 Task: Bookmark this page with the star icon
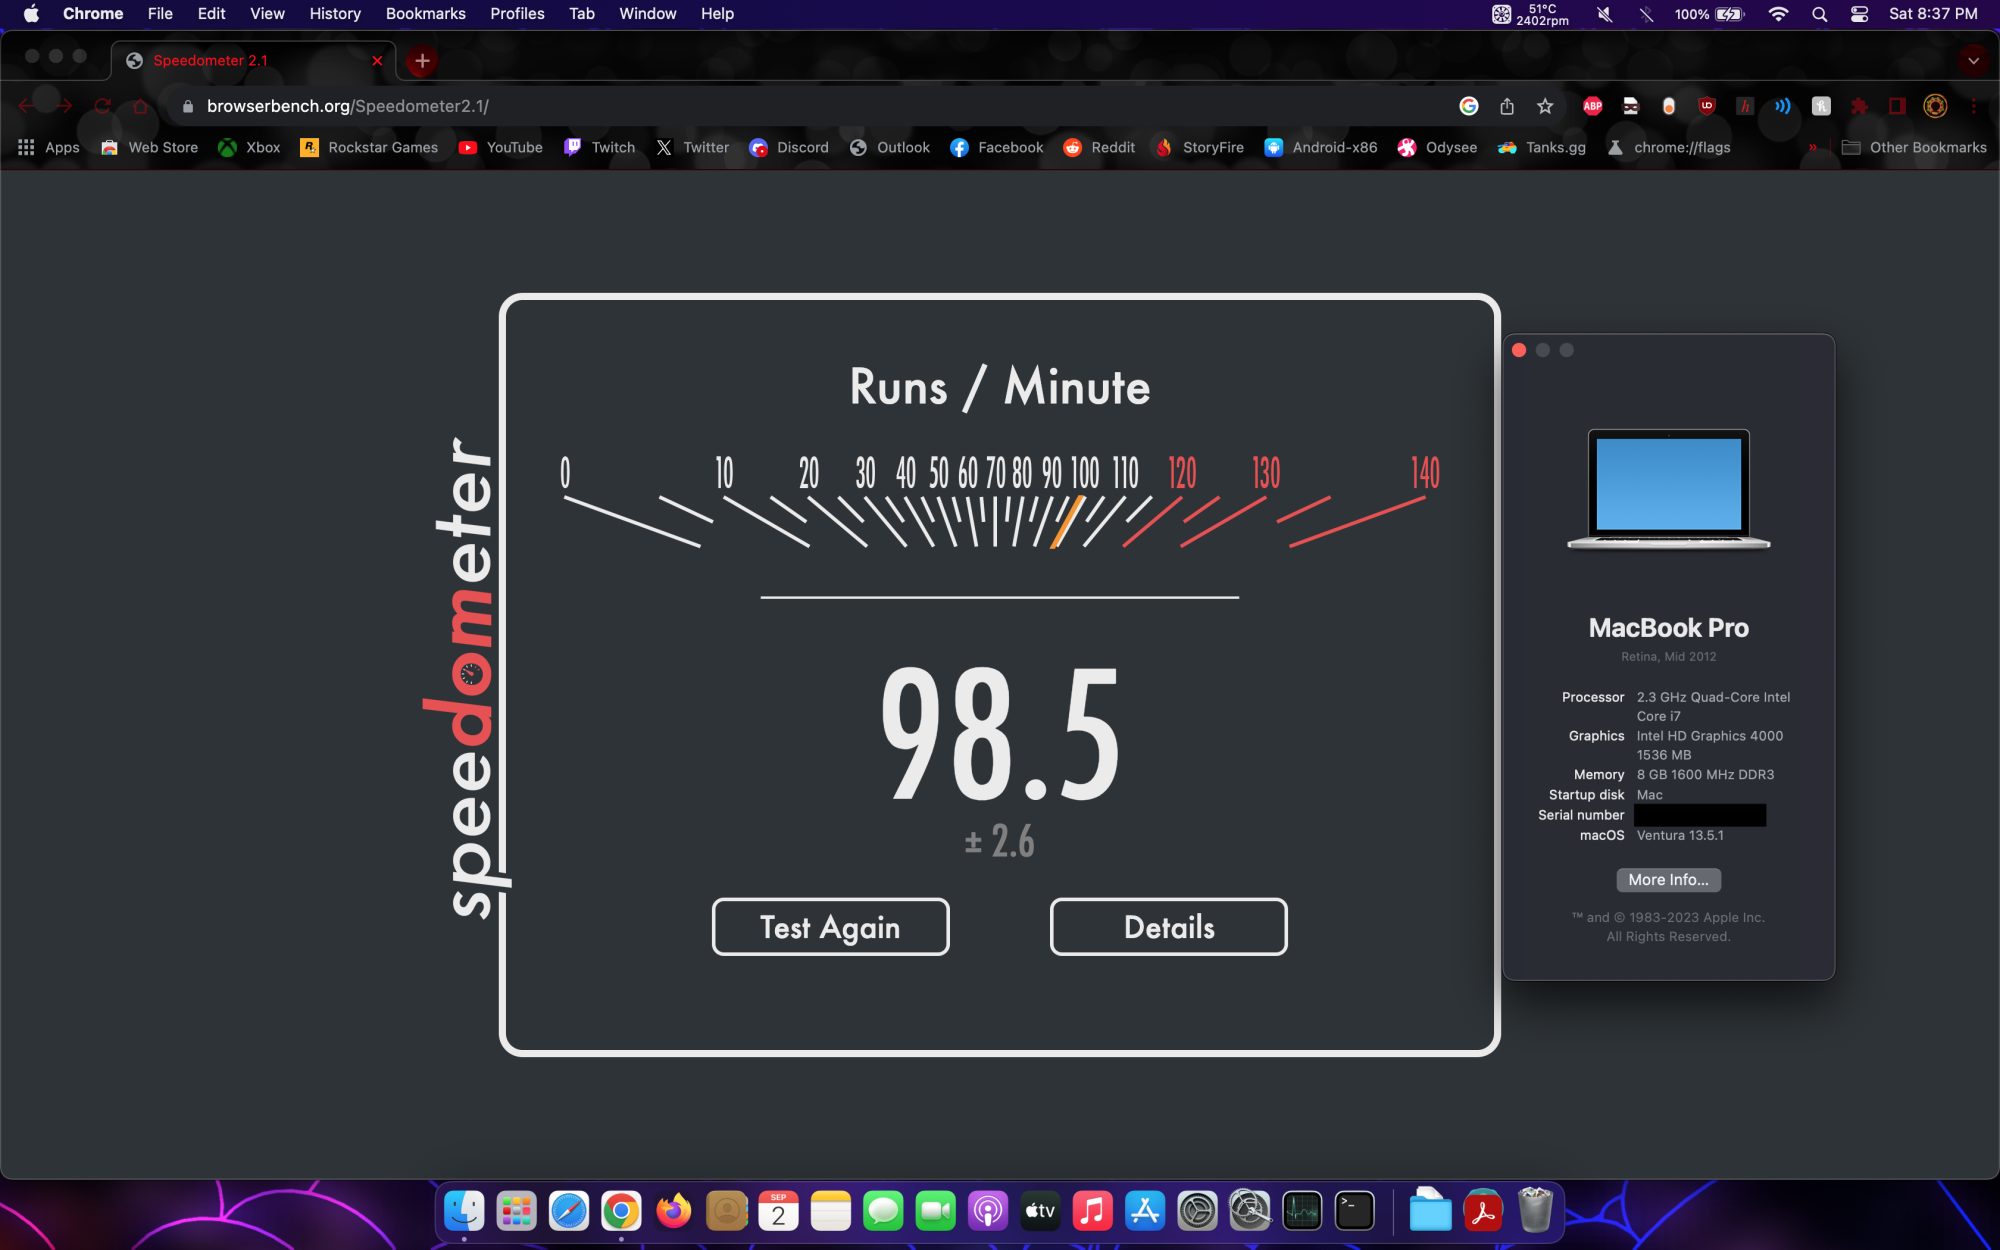pyautogui.click(x=1545, y=106)
